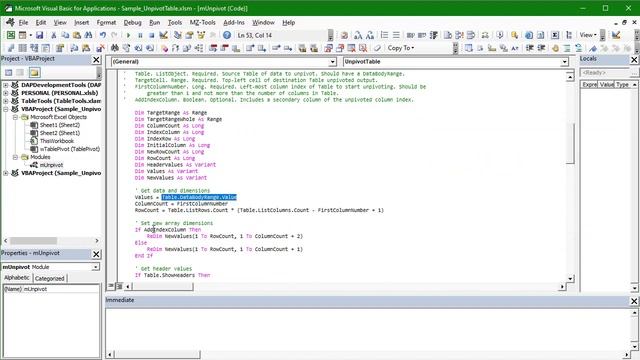Switch to Categorized properties tab
This screenshot has width=640, height=360.
49,278
